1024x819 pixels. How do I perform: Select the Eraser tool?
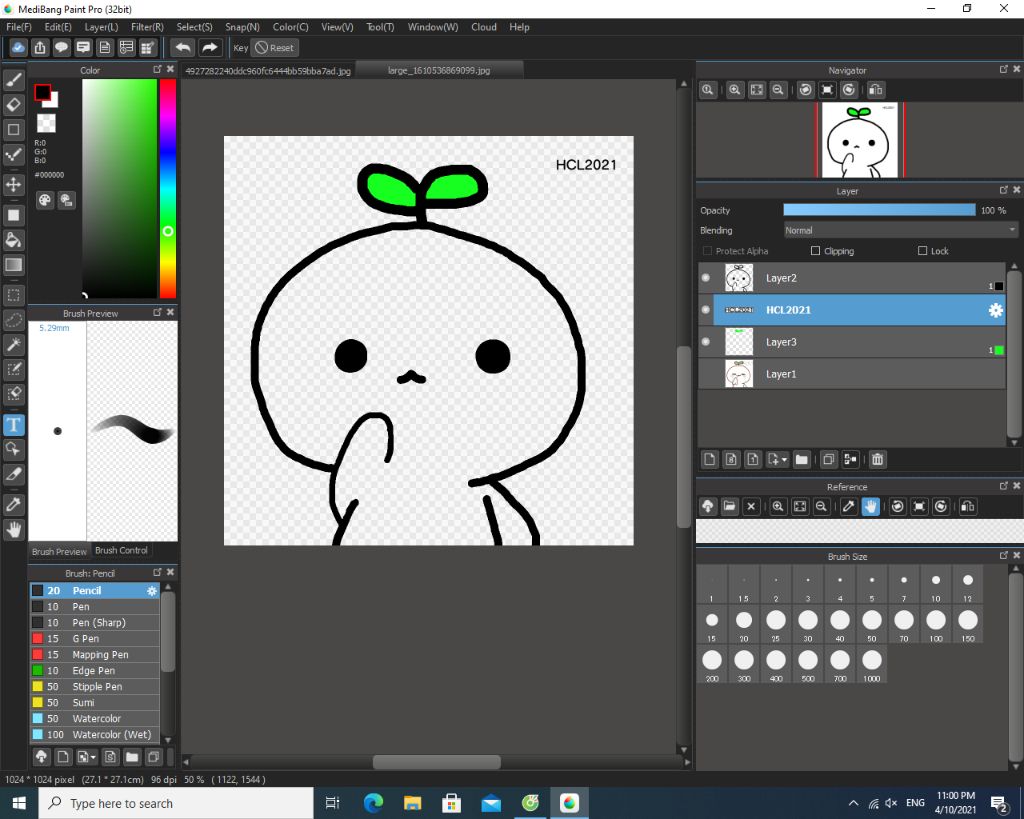(x=14, y=104)
